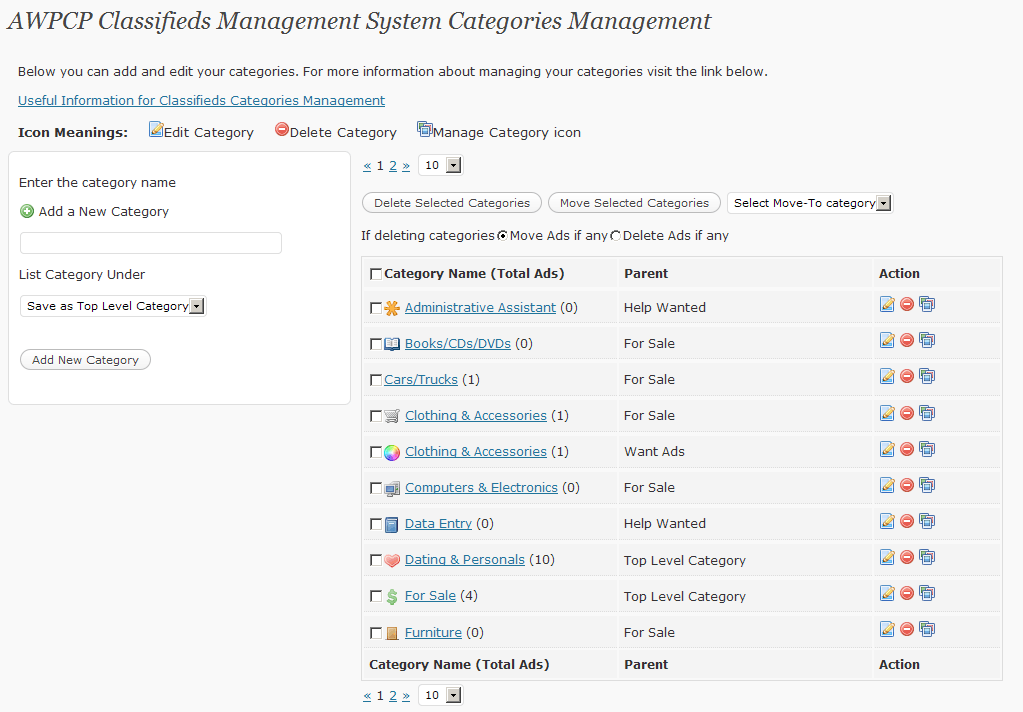The width and height of the screenshot is (1023, 712).
Task: Open manage icon for Administrative Assistant row
Action: (x=927, y=304)
